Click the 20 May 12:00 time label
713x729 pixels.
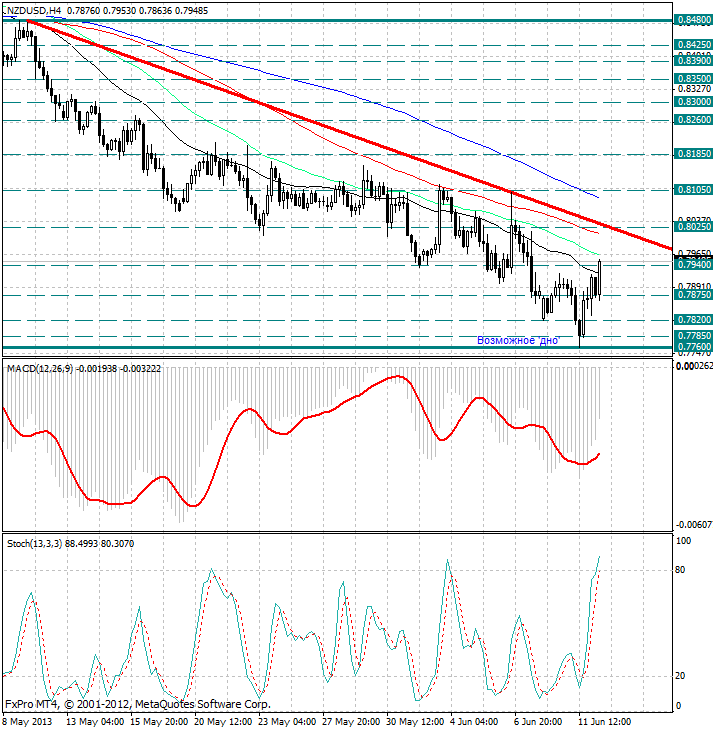tap(223, 722)
